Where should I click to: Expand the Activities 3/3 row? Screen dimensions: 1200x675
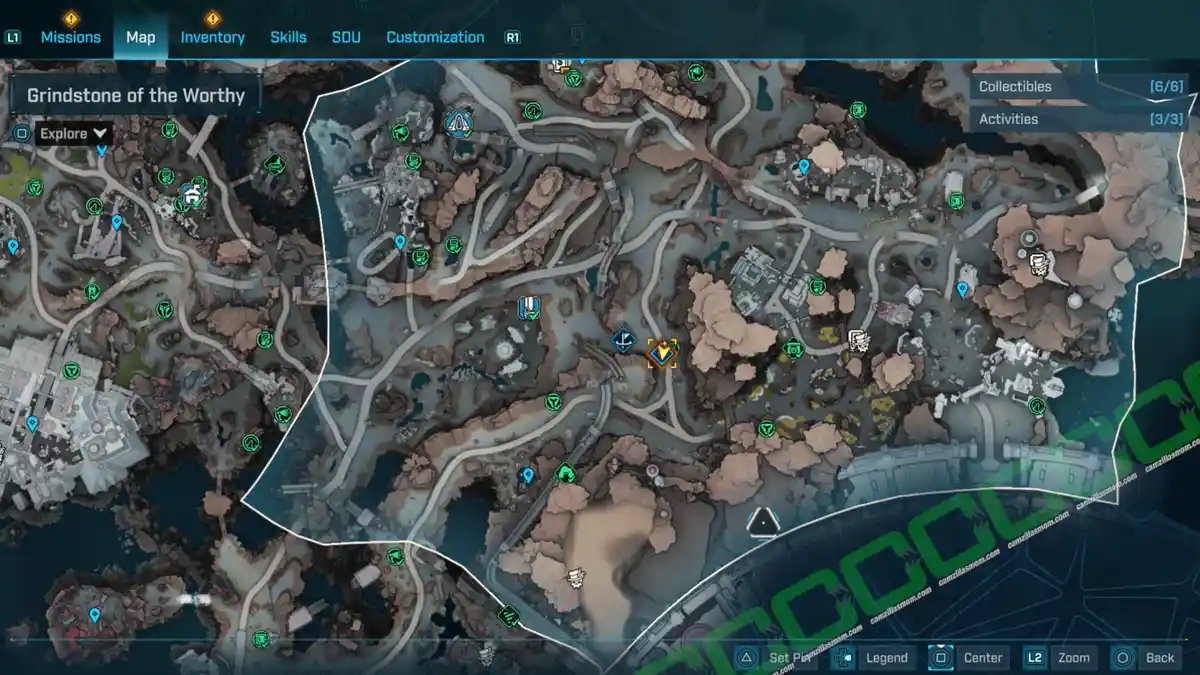pyautogui.click(x=1080, y=119)
